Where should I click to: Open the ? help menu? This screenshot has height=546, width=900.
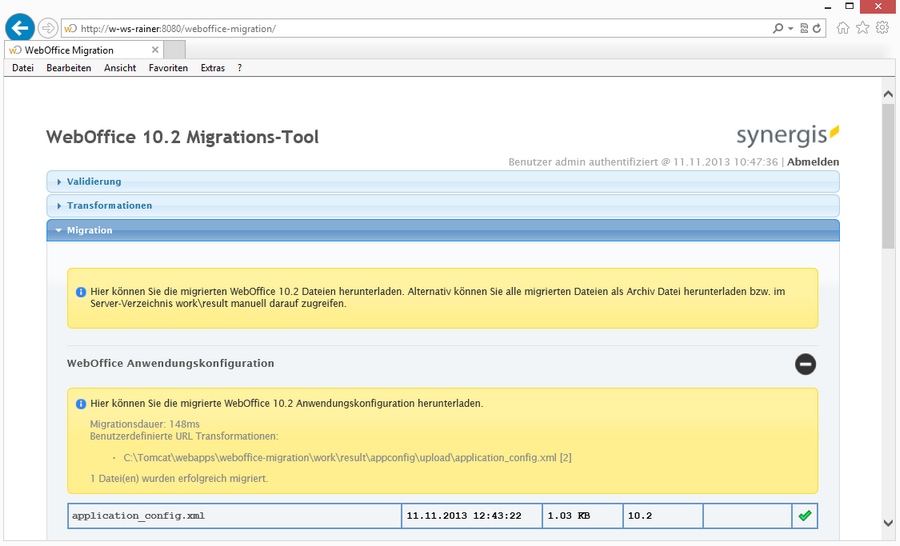239,68
